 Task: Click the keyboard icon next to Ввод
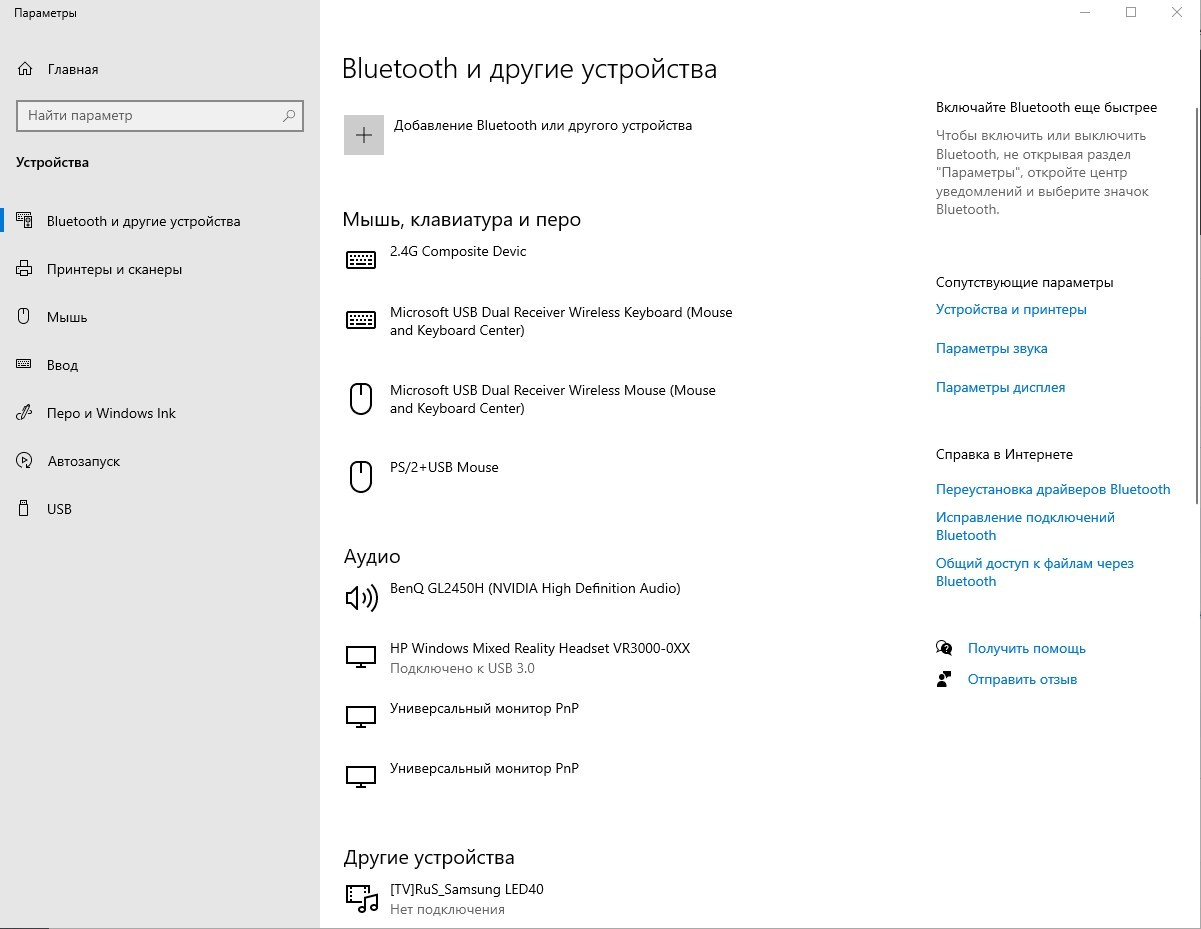click(x=25, y=365)
